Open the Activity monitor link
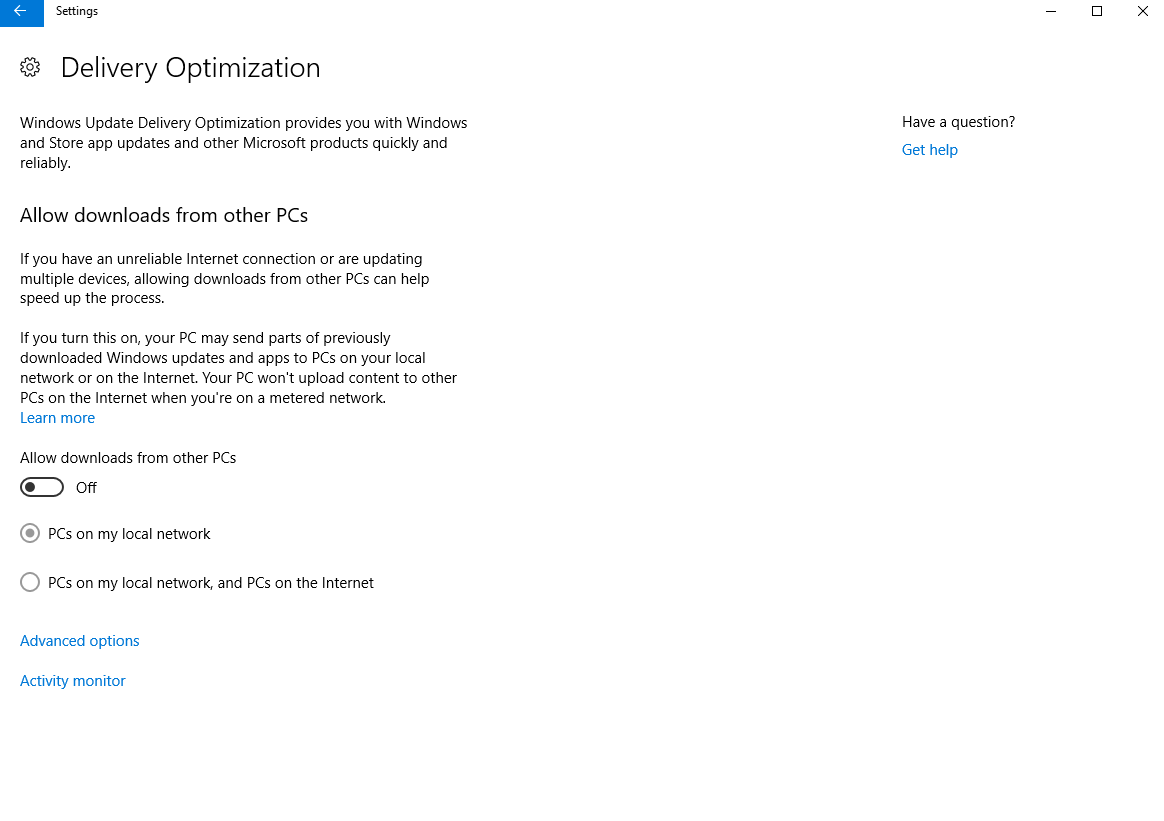Viewport: 1164px width, 821px height. (x=73, y=681)
